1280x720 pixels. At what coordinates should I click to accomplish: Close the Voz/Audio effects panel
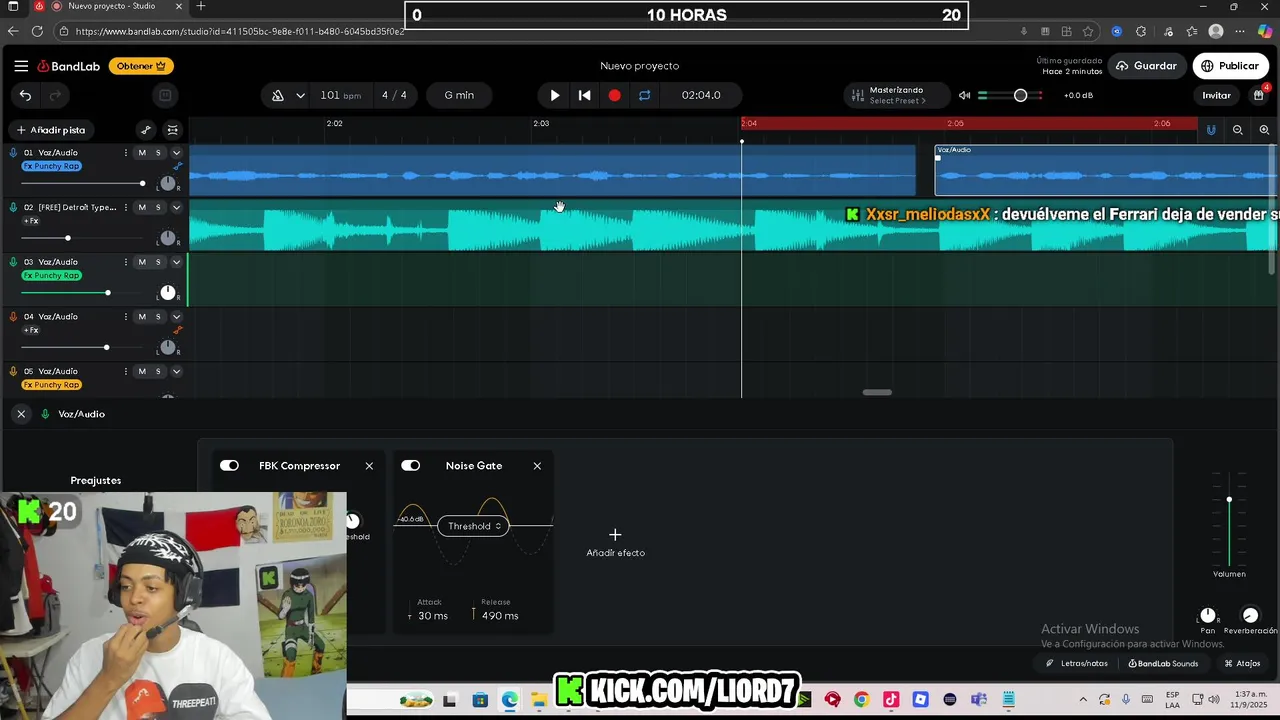tap(21, 414)
